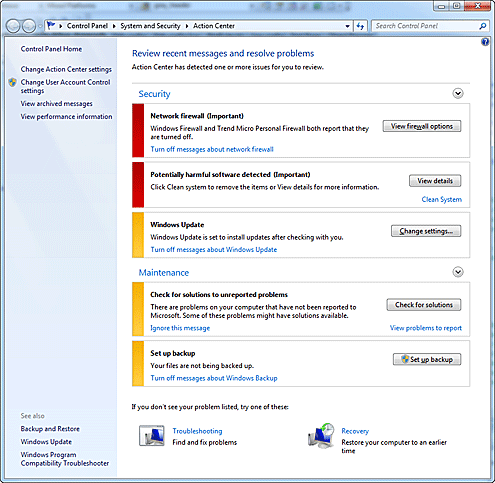Open the Recovery link
Screen dimensions: 495x483
pyautogui.click(x=355, y=431)
